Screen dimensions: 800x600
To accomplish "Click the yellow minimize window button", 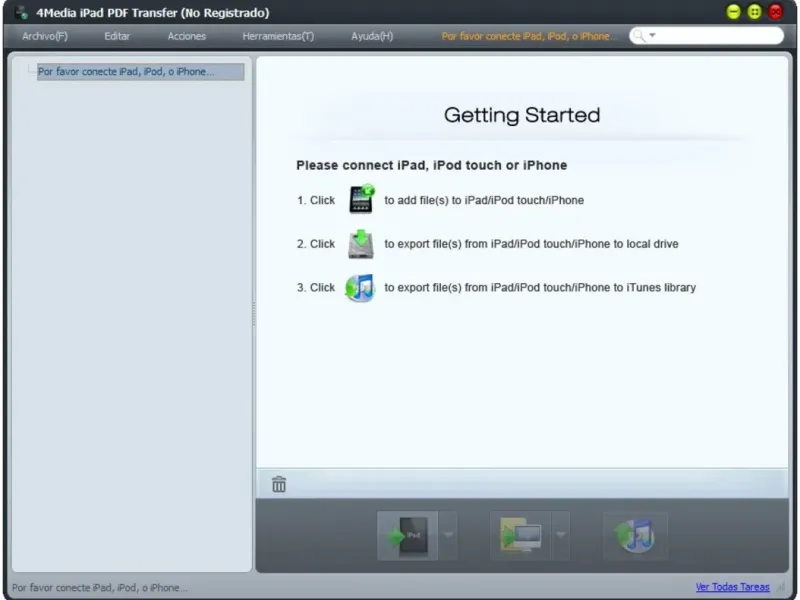I will point(733,12).
